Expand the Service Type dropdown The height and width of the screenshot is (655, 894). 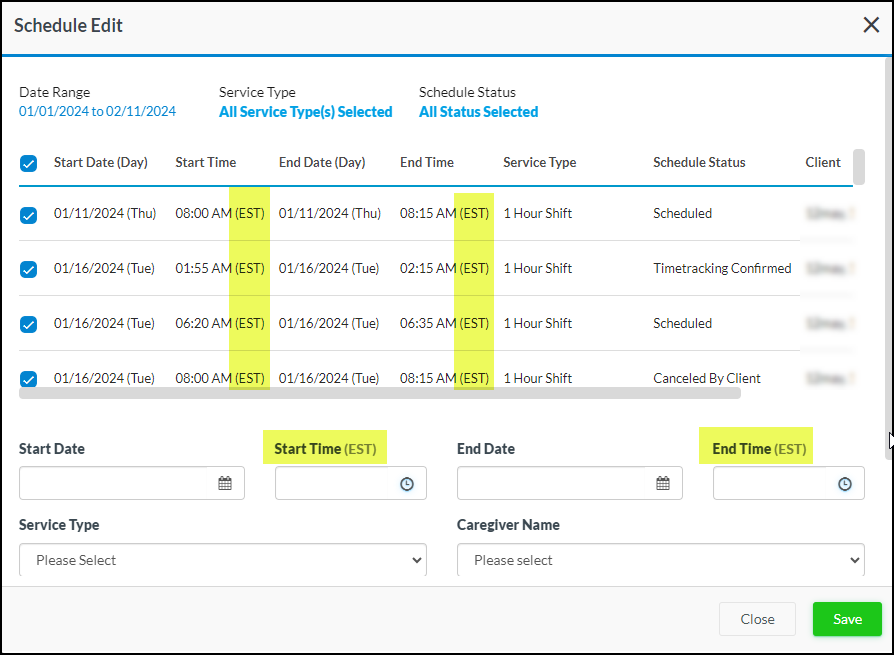(223, 560)
